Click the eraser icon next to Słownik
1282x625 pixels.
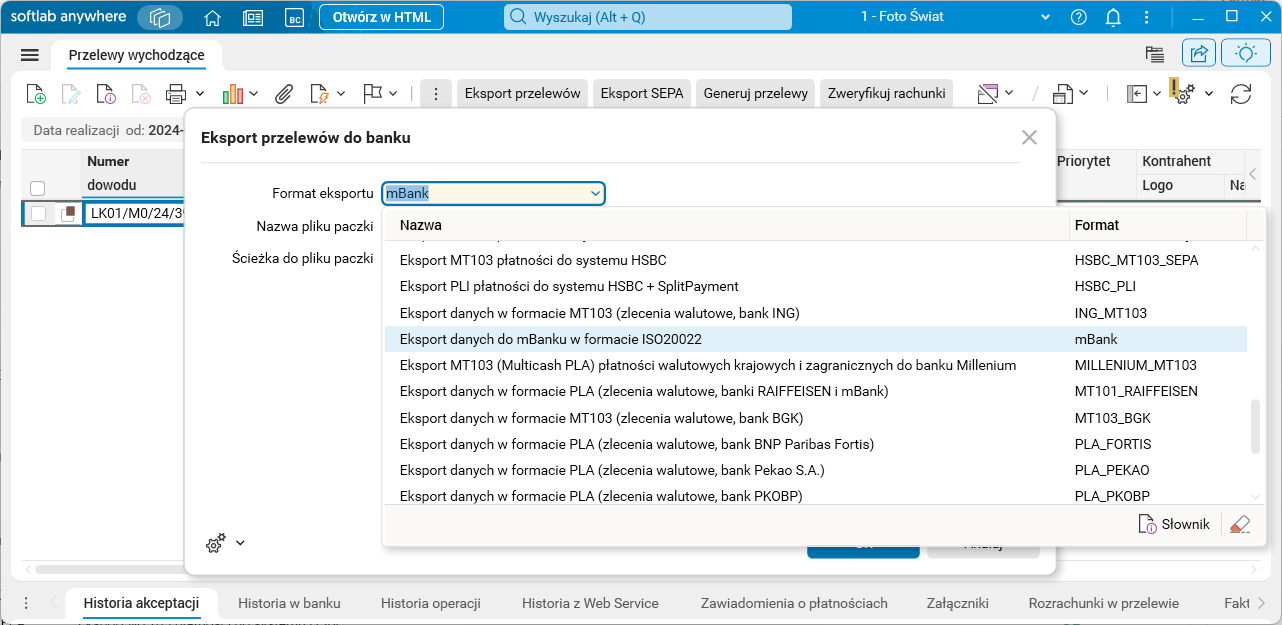coord(1240,524)
